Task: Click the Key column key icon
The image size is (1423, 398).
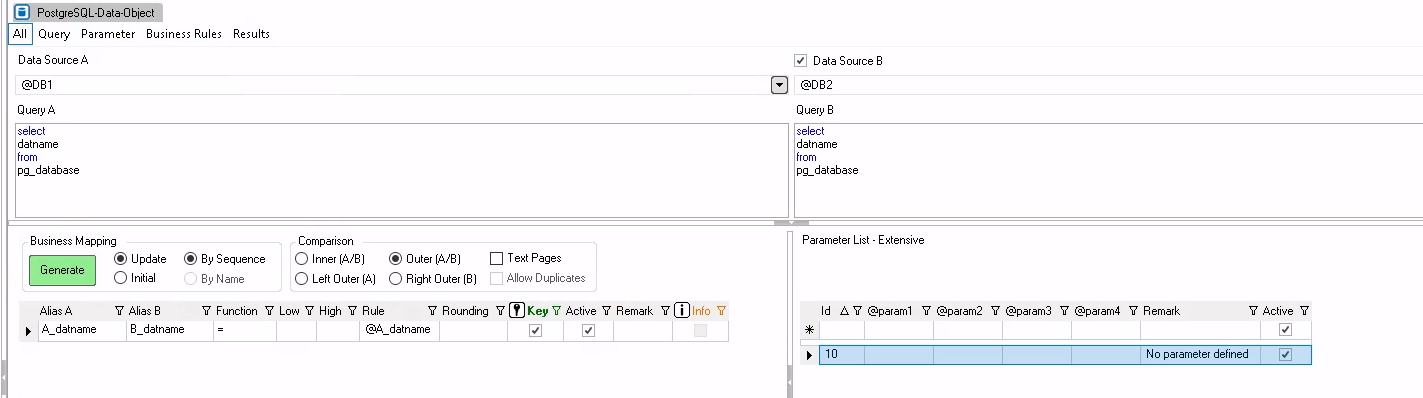Action: tap(517, 311)
